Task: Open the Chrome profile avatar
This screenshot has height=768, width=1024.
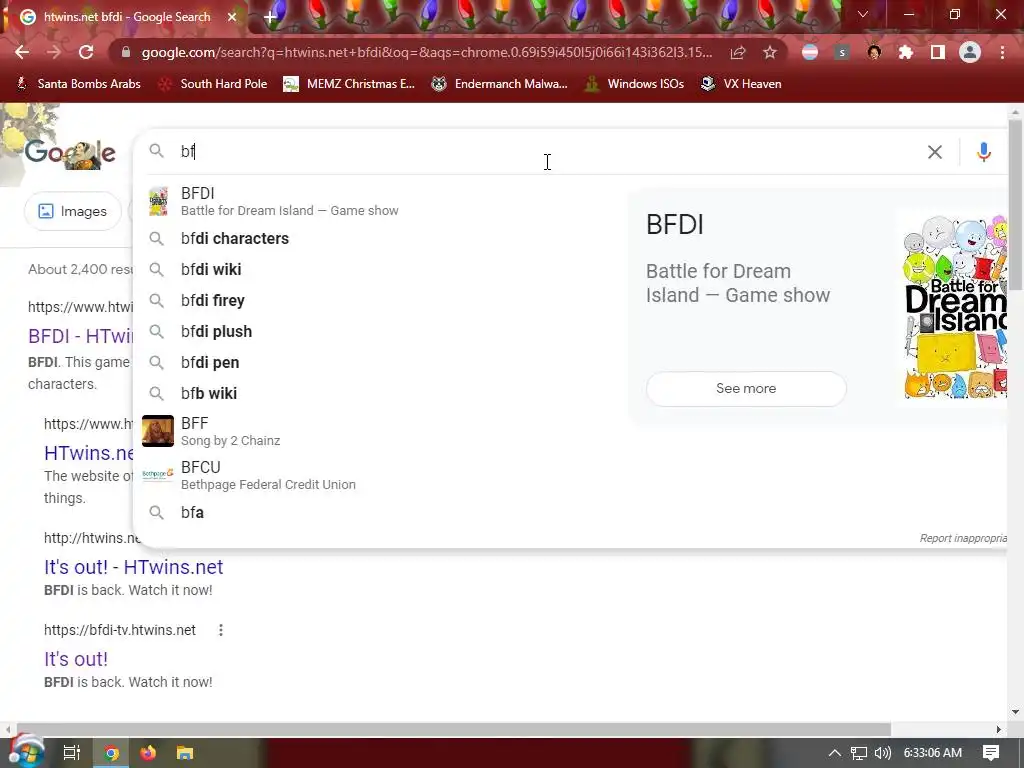Action: point(970,52)
